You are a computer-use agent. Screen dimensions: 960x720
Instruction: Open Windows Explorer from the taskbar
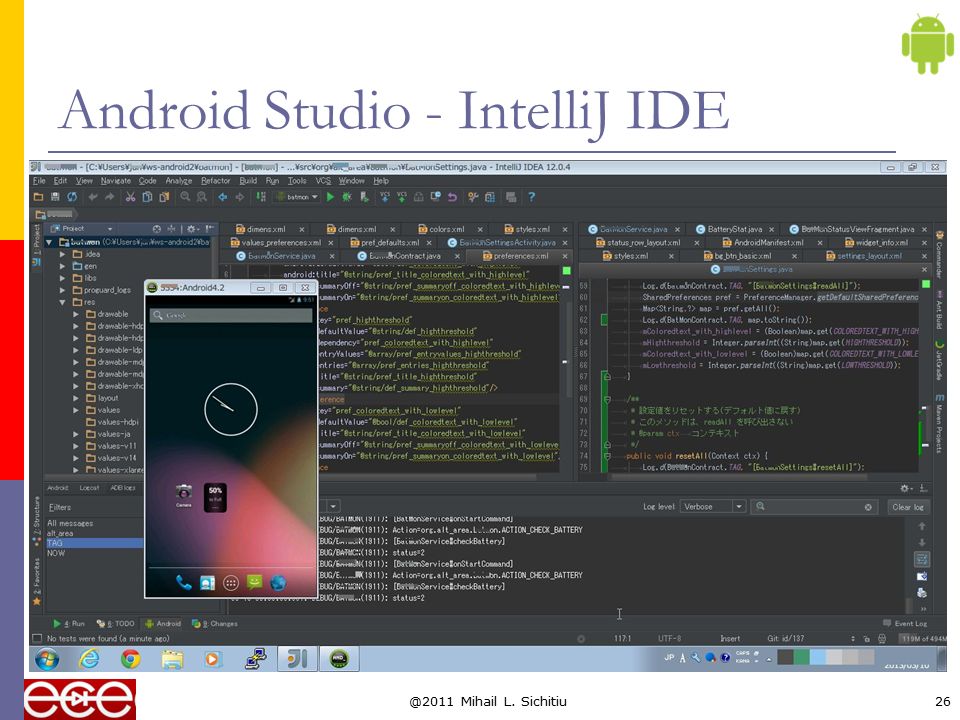click(x=172, y=659)
